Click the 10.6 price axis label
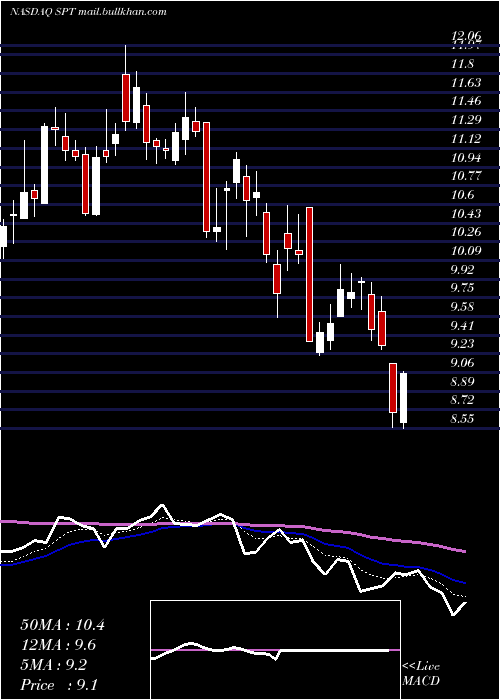This screenshot has height=700, width=500. (x=462, y=195)
